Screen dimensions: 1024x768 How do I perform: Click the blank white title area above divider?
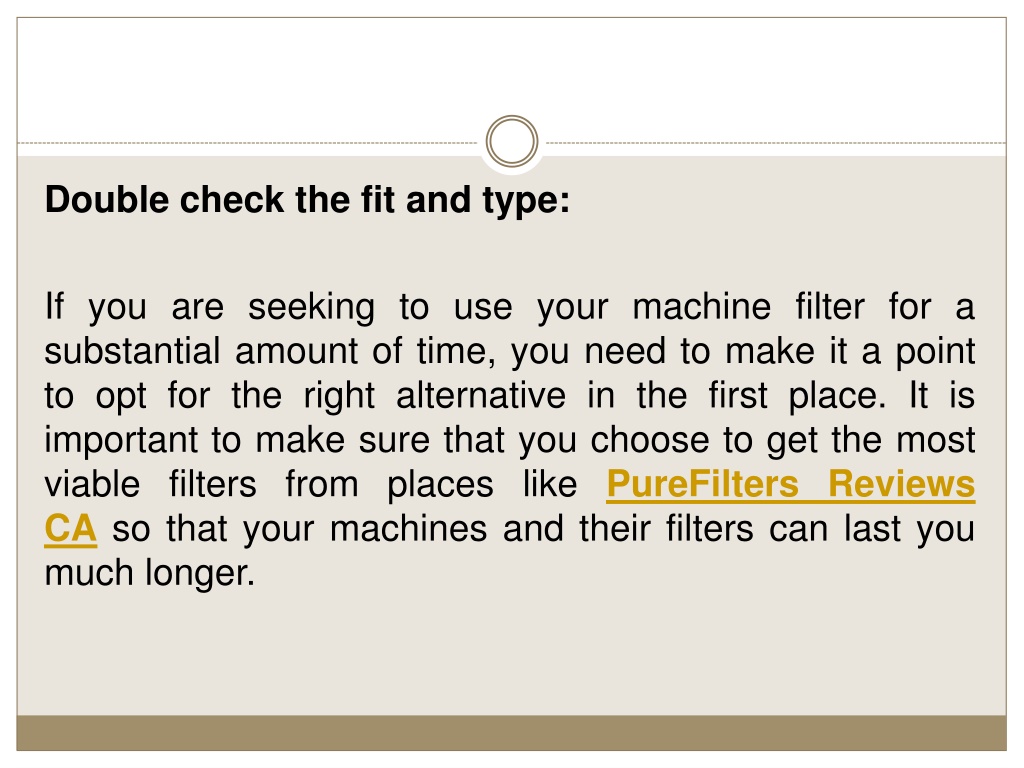[x=511, y=72]
